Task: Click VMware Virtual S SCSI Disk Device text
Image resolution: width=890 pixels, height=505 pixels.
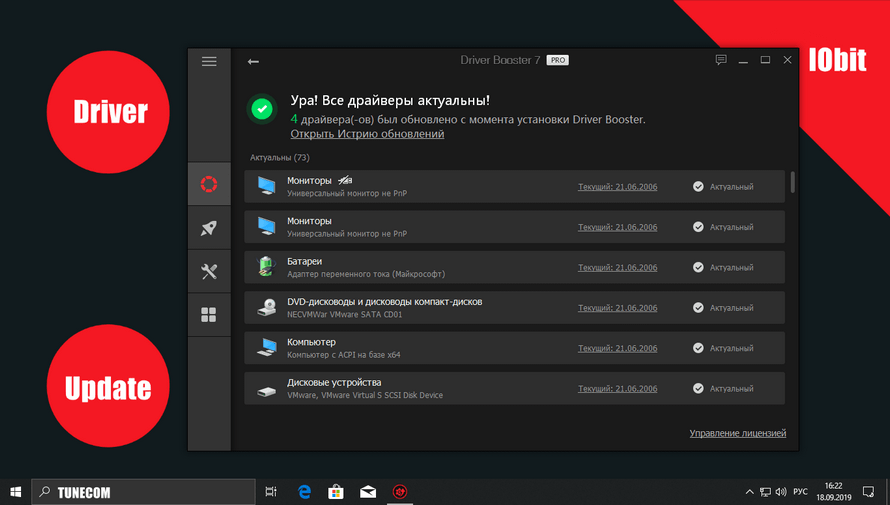Action: 365,395
